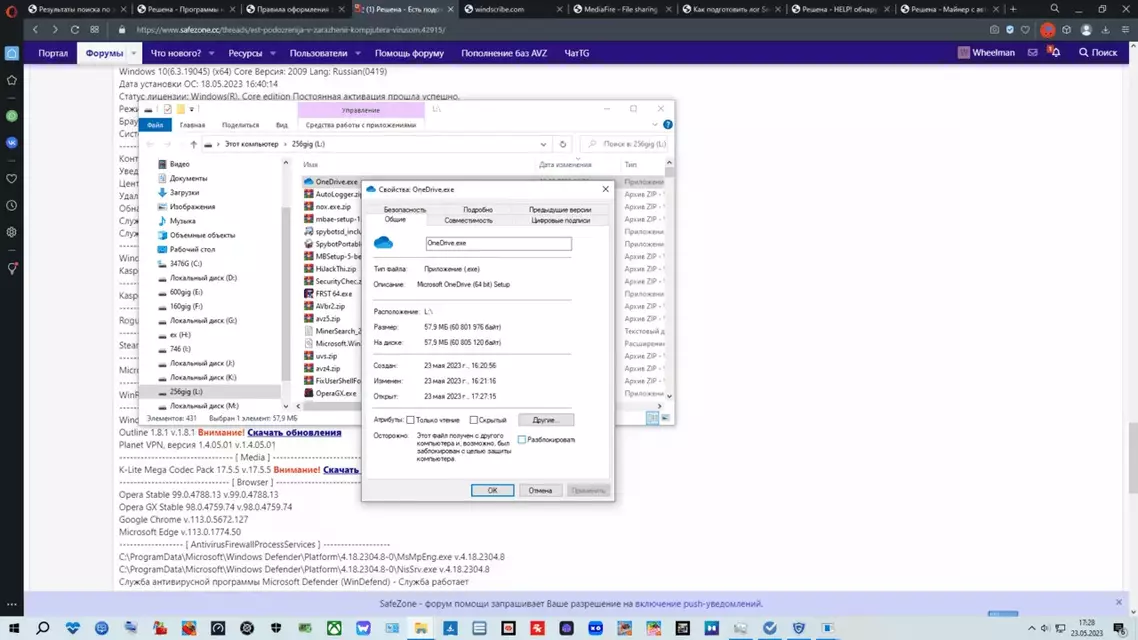This screenshot has height=640, width=1138.
Task: Switch to the 'Предыдущие версии' tab
Action: [x=560, y=209]
